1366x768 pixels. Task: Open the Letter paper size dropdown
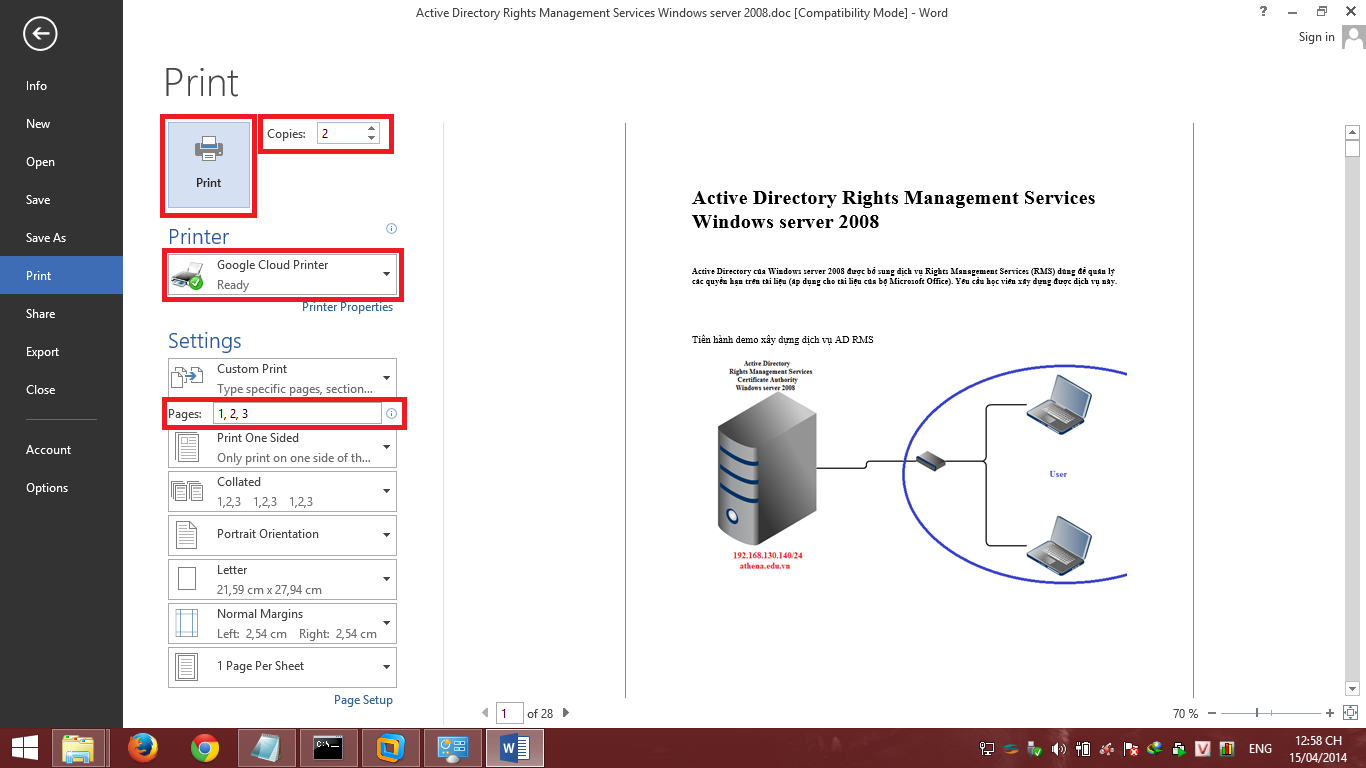(x=283, y=579)
